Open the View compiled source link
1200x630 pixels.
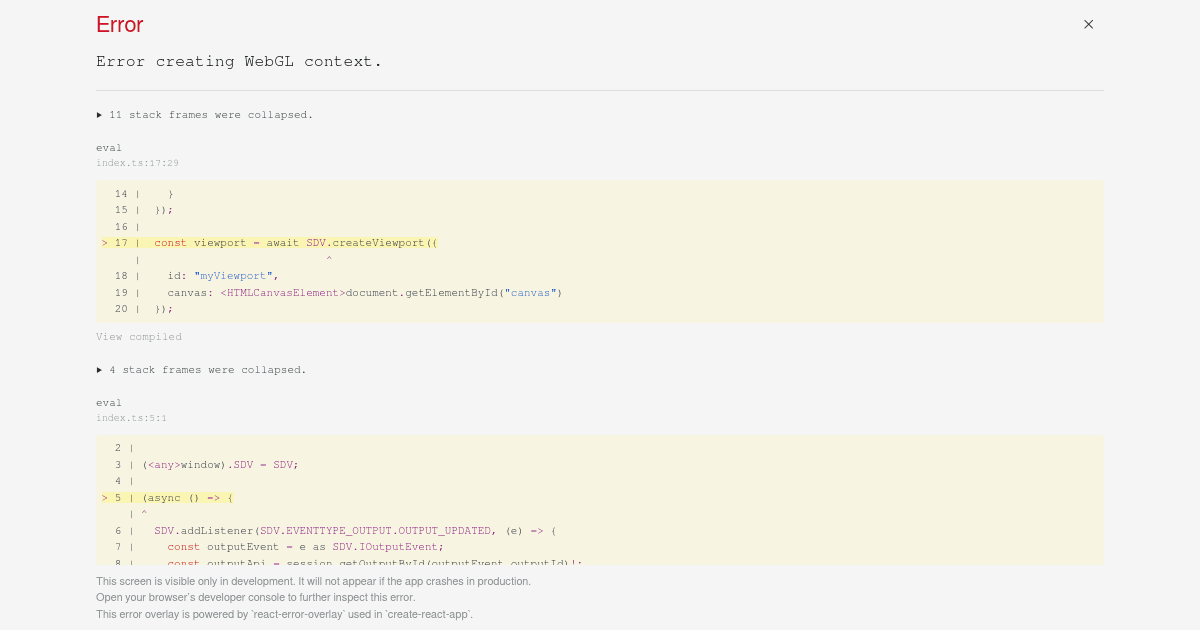coord(139,337)
